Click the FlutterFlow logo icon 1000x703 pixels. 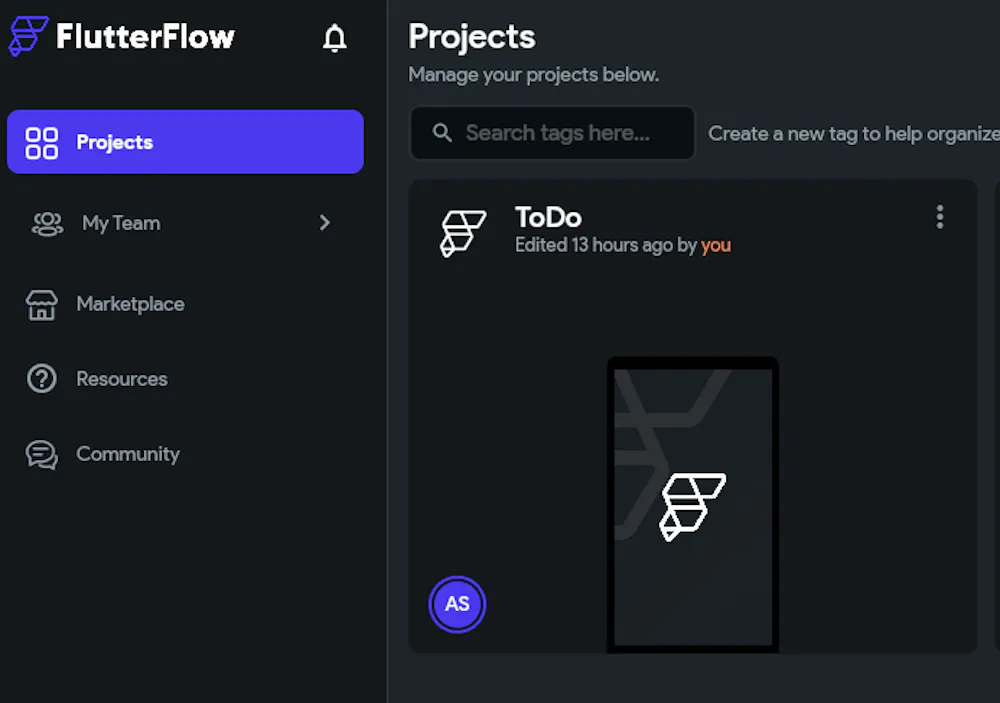coord(28,36)
